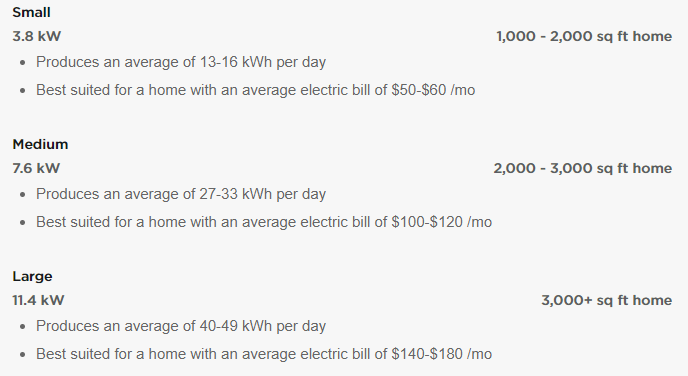
Task: Select the 3.8 kW label
Action: 36,36
